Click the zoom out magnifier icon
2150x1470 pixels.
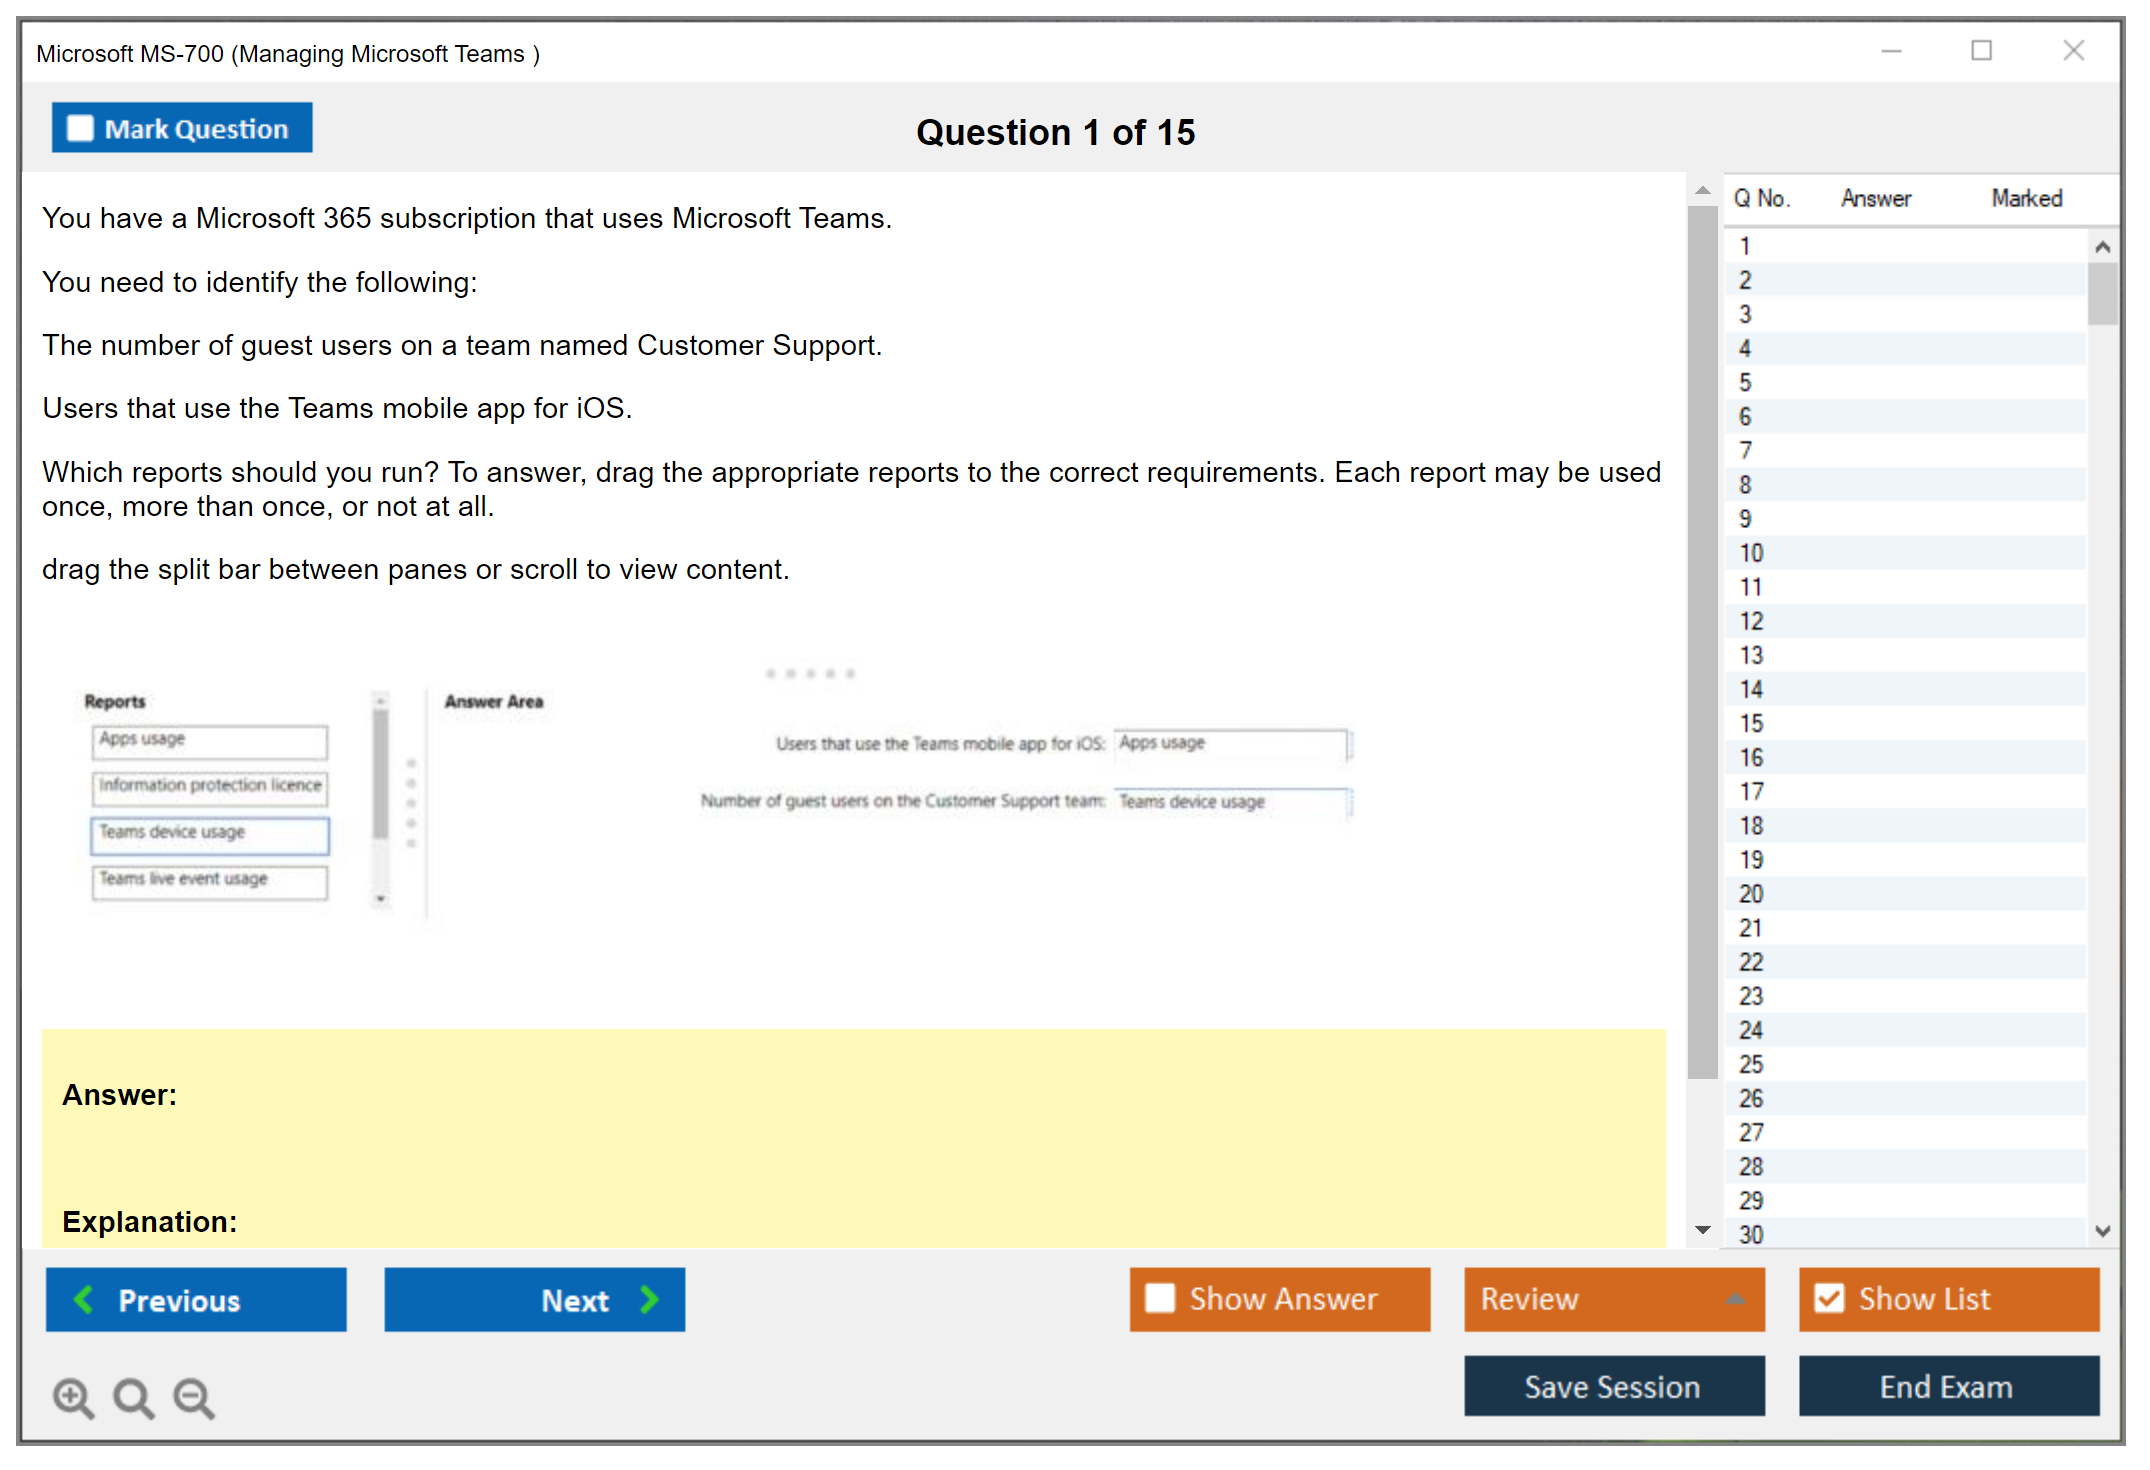194,1397
